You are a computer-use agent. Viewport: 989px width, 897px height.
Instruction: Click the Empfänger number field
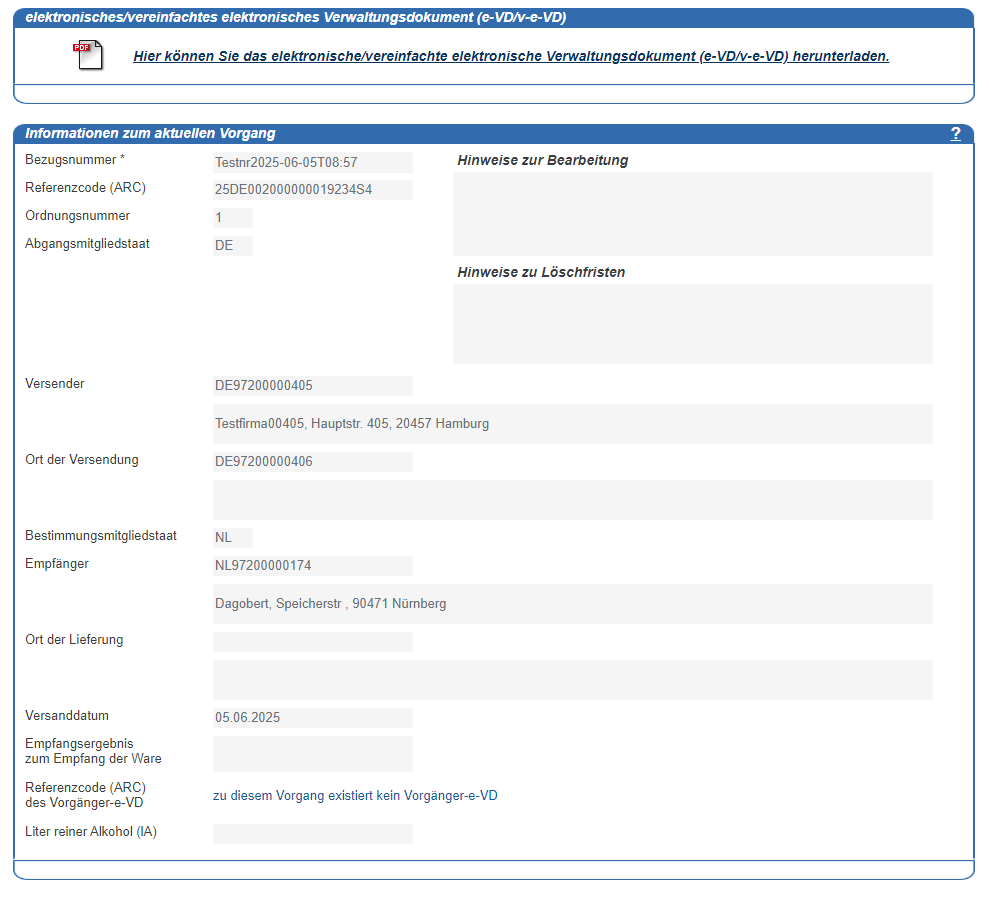click(x=312, y=566)
